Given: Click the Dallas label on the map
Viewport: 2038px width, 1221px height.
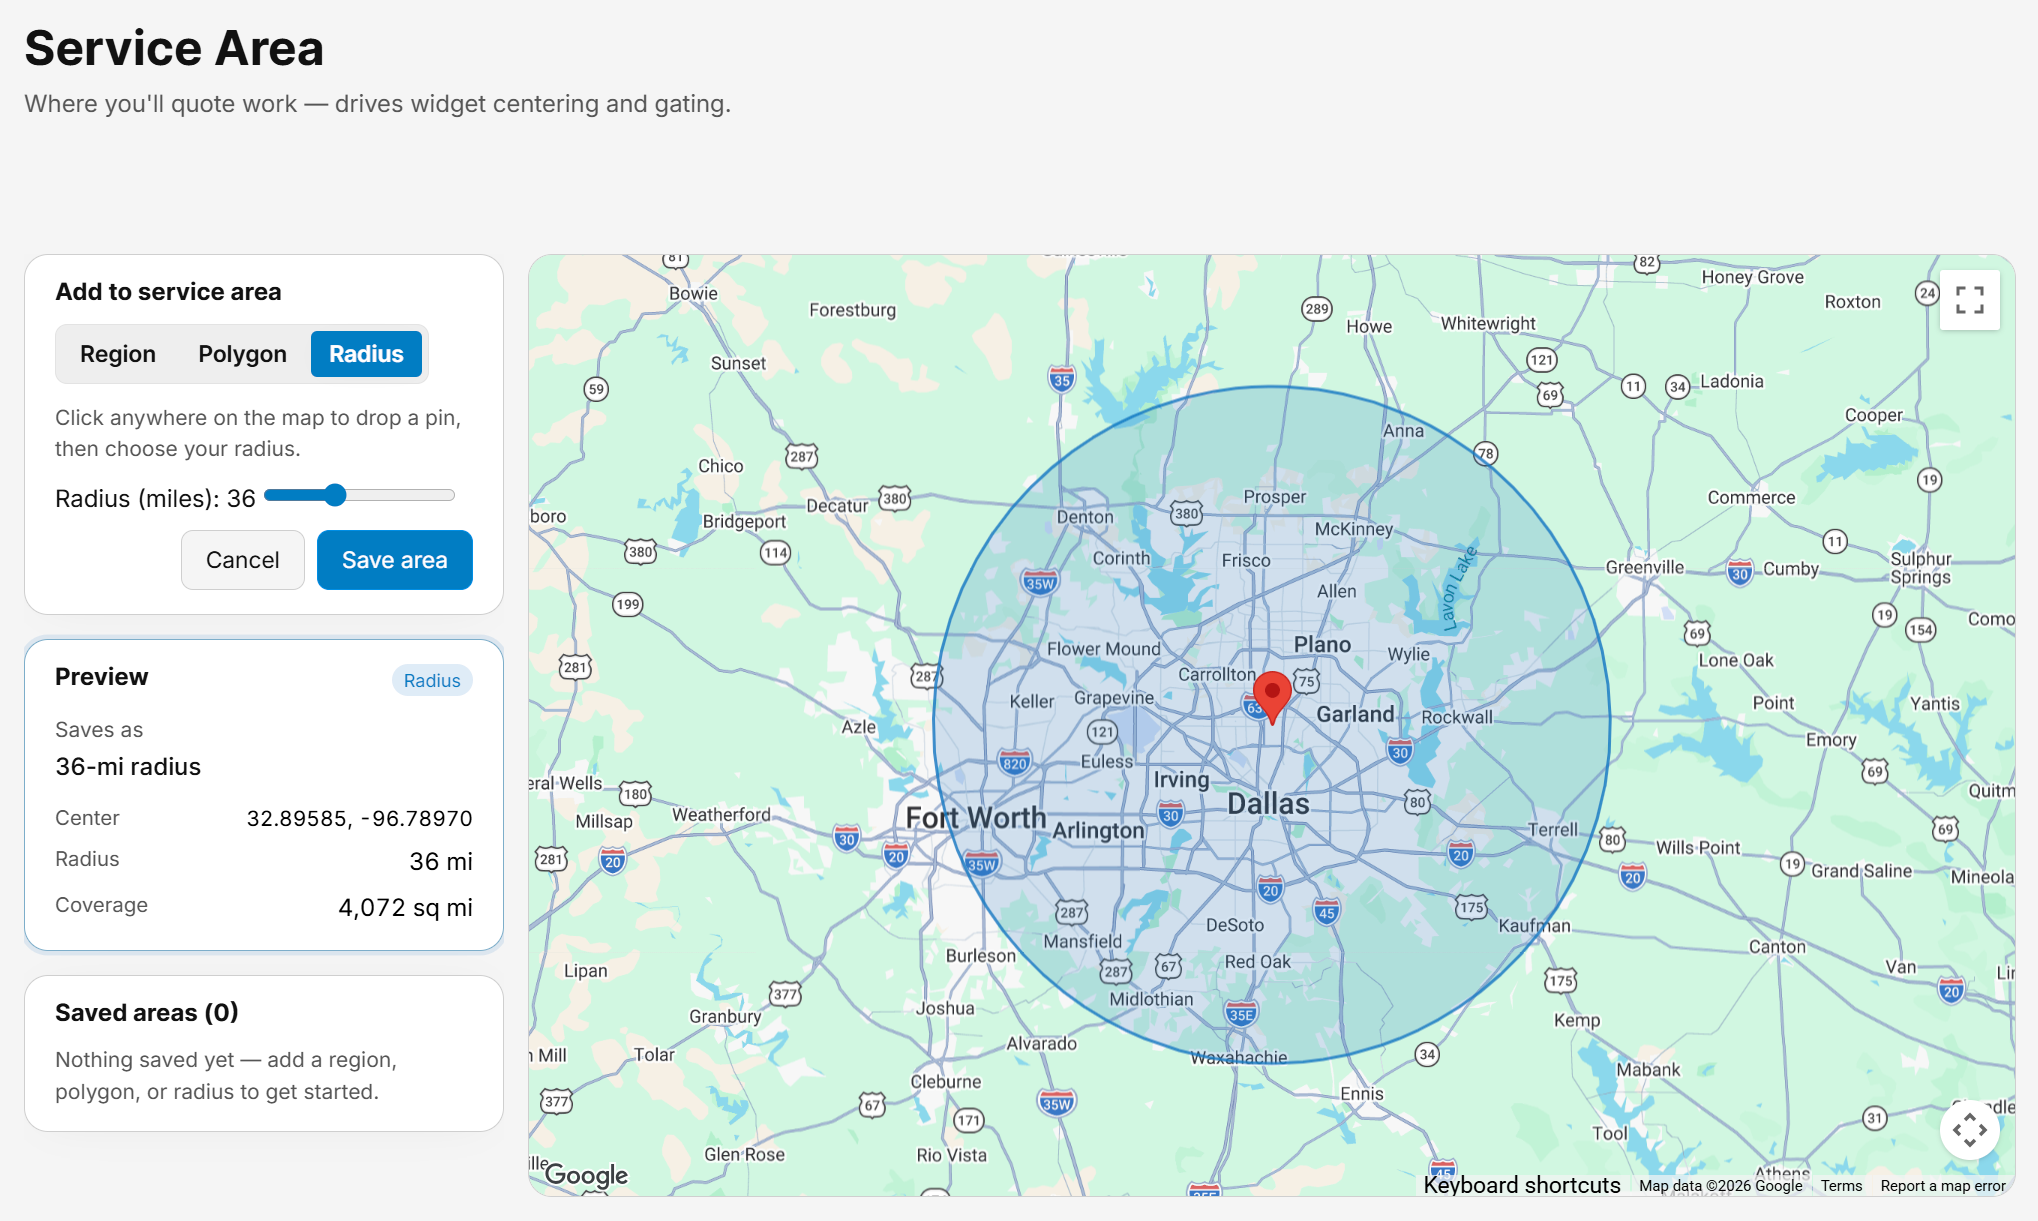Looking at the screenshot, I should pyautogui.click(x=1268, y=804).
